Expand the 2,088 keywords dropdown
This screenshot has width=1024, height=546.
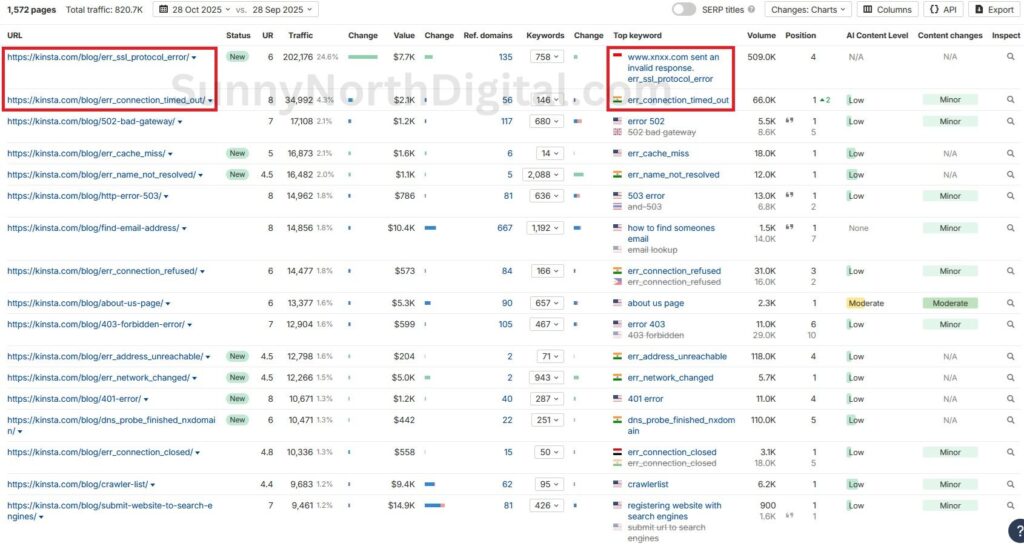(543, 175)
